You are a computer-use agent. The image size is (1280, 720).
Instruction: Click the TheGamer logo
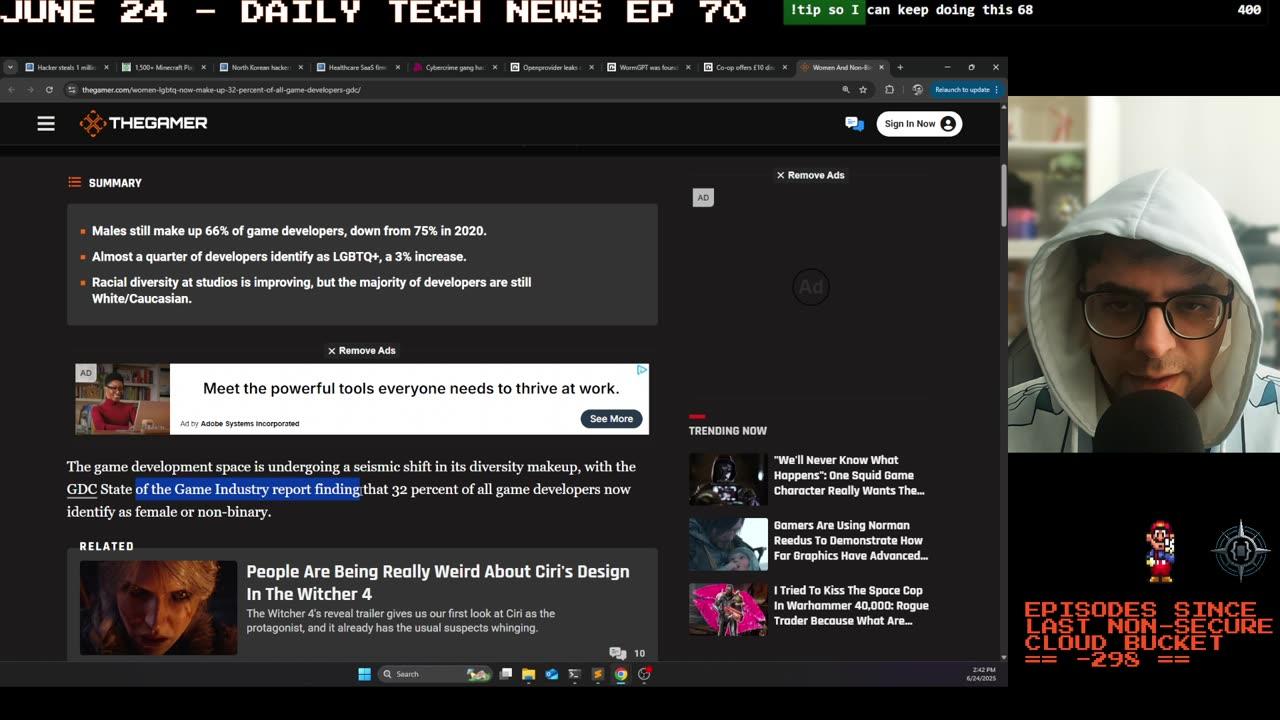click(144, 123)
